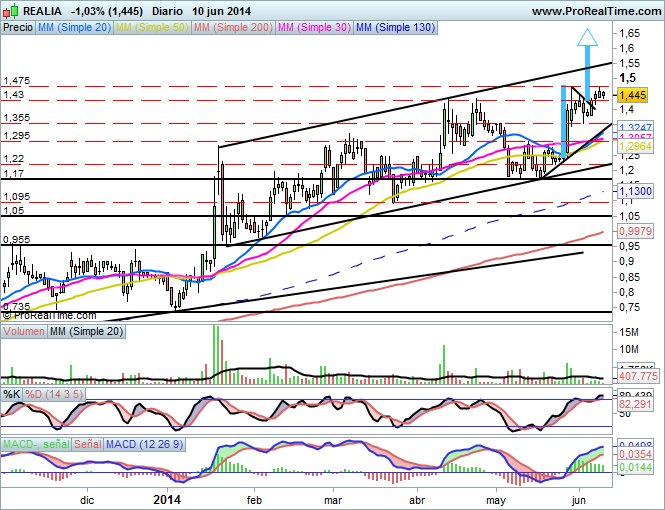The height and width of the screenshot is (510, 665).
Task: Click the candlestick chart icon beside REALIA
Action: [x=10, y=11]
